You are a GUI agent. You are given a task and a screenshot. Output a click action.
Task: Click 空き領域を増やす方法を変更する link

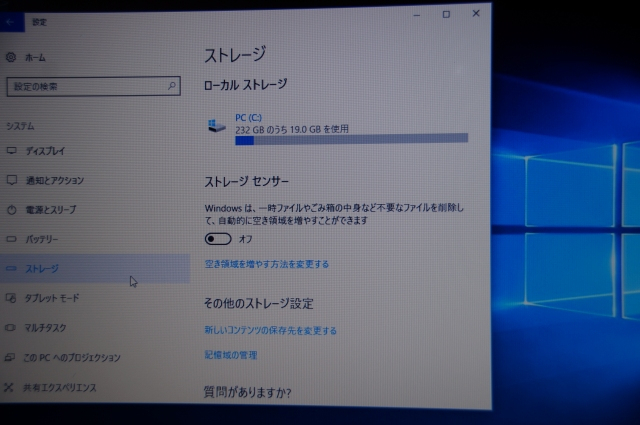tap(266, 264)
